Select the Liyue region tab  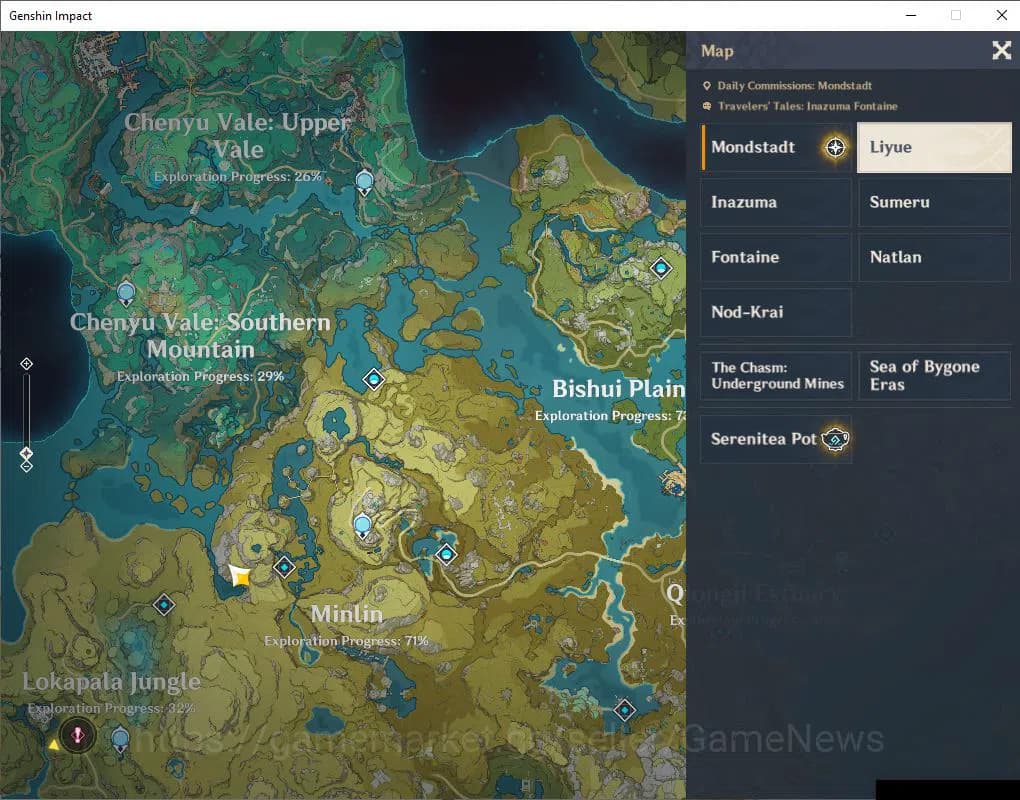click(x=934, y=147)
